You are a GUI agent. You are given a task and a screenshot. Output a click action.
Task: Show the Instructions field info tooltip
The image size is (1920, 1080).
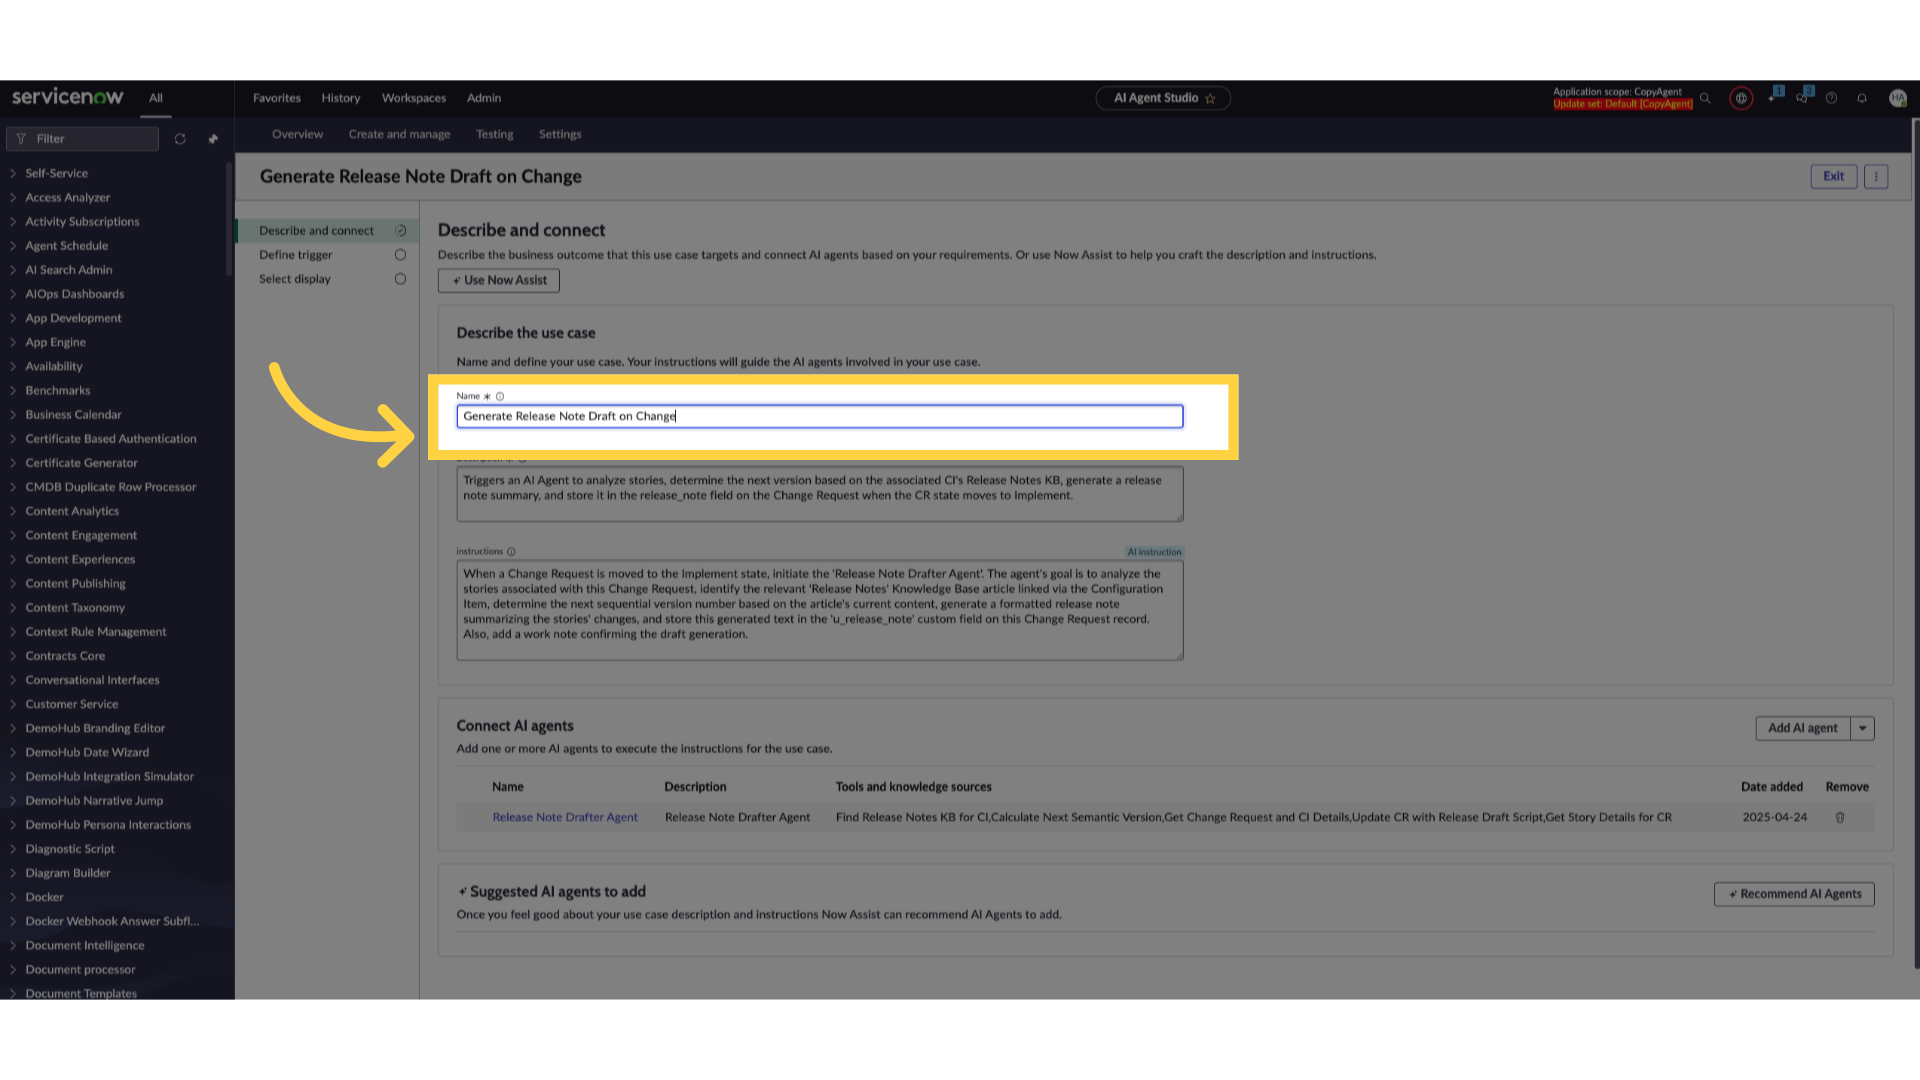(511, 551)
